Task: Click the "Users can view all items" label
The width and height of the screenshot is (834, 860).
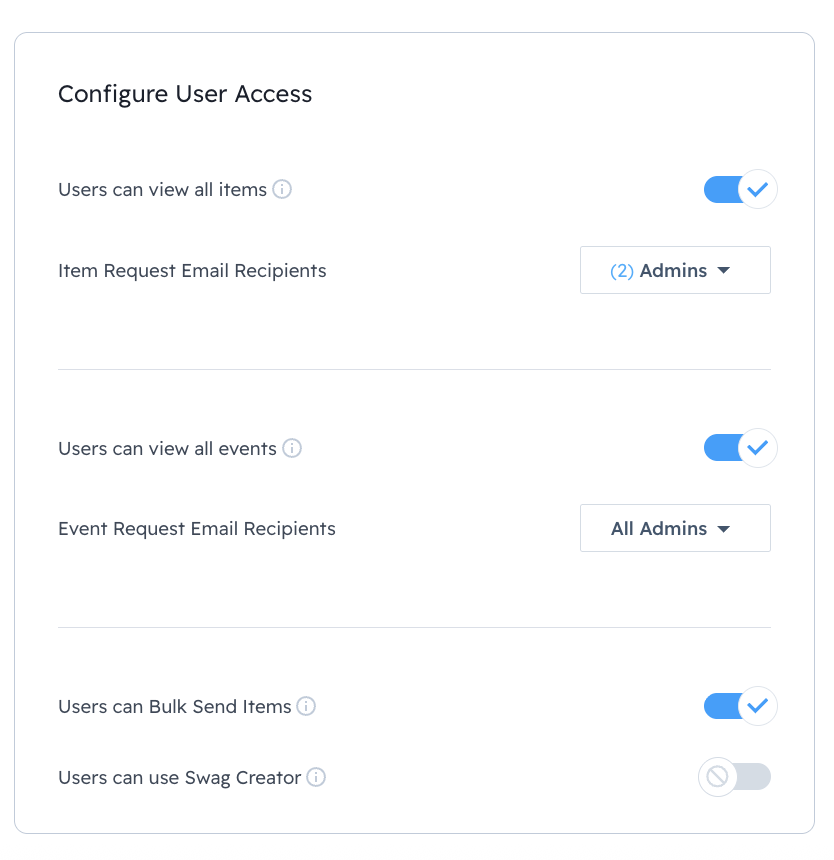Action: 162,189
